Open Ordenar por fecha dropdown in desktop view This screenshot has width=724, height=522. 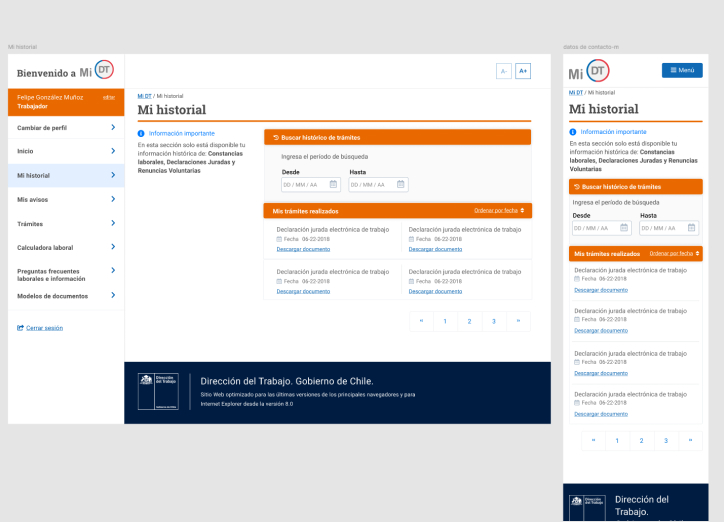coord(498,211)
